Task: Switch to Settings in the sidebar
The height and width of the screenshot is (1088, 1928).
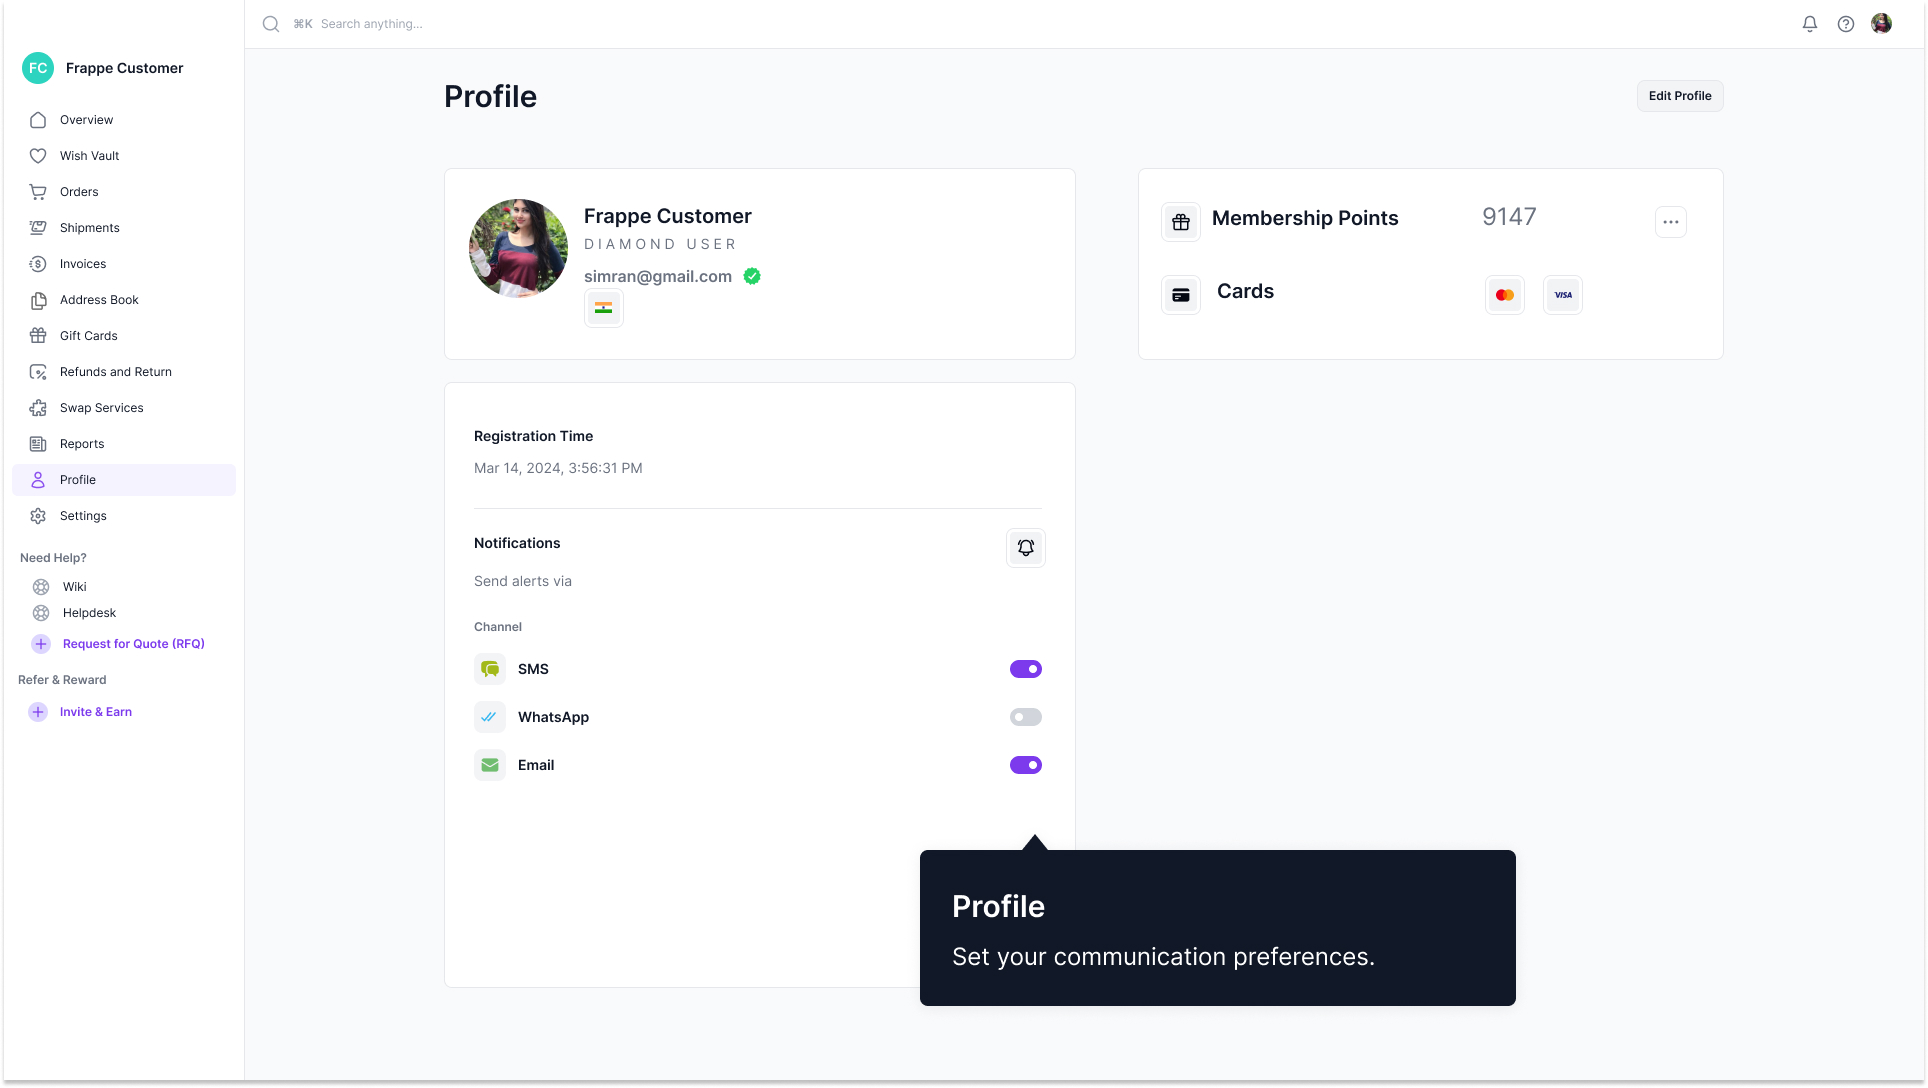Action: click(37, 515)
